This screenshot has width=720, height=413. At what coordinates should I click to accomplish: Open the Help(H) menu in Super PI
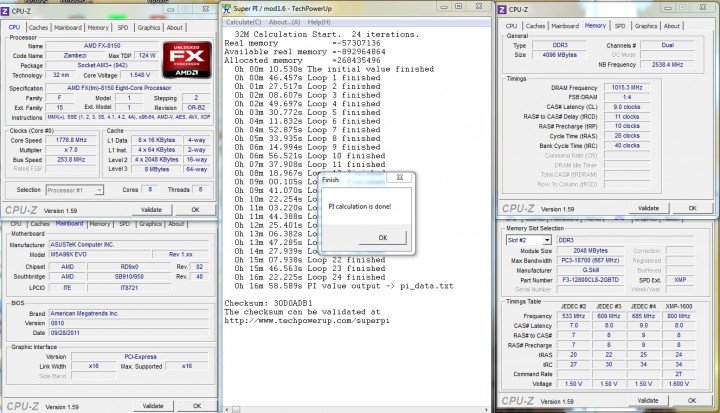click(319, 22)
